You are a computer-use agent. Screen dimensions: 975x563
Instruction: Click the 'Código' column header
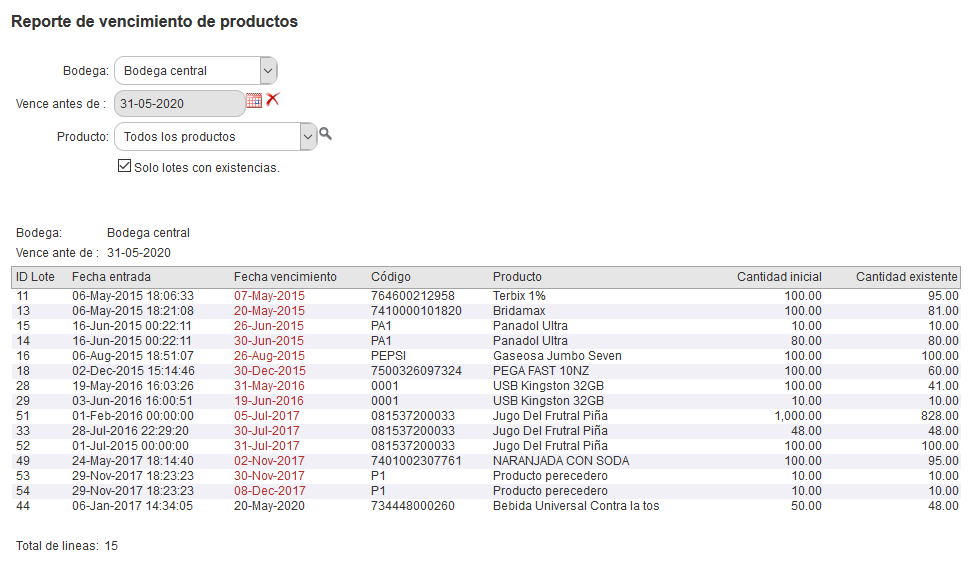pos(391,277)
